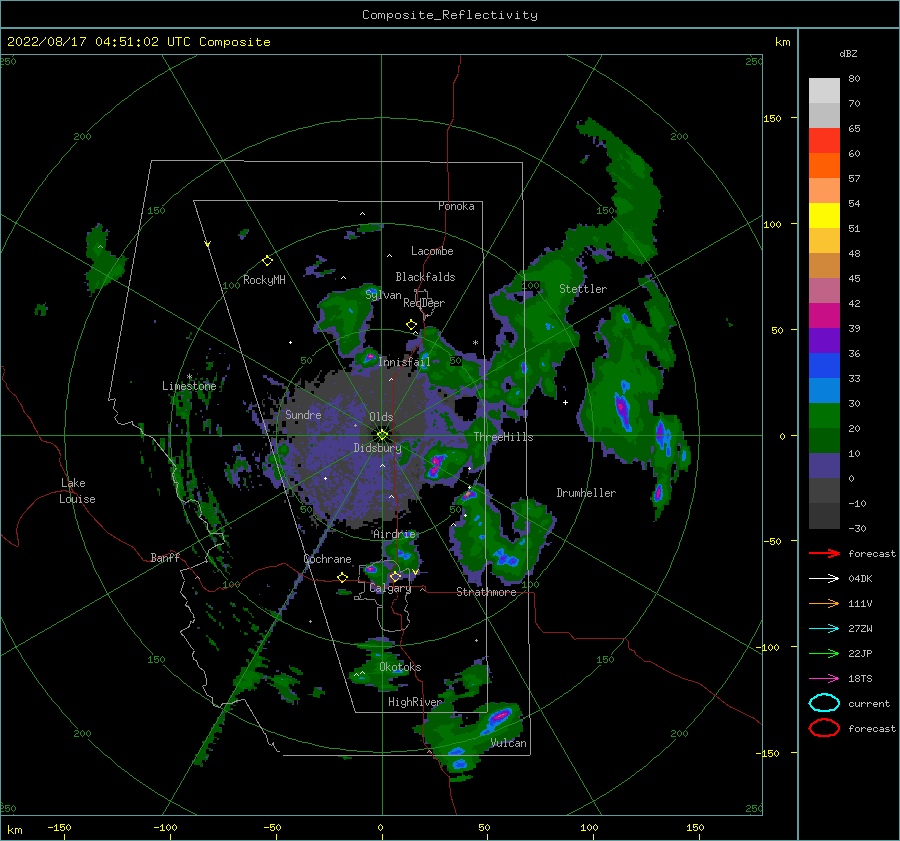Image resolution: width=900 pixels, height=841 pixels.
Task: Click the 150 value on right axis
Action: pos(772,119)
